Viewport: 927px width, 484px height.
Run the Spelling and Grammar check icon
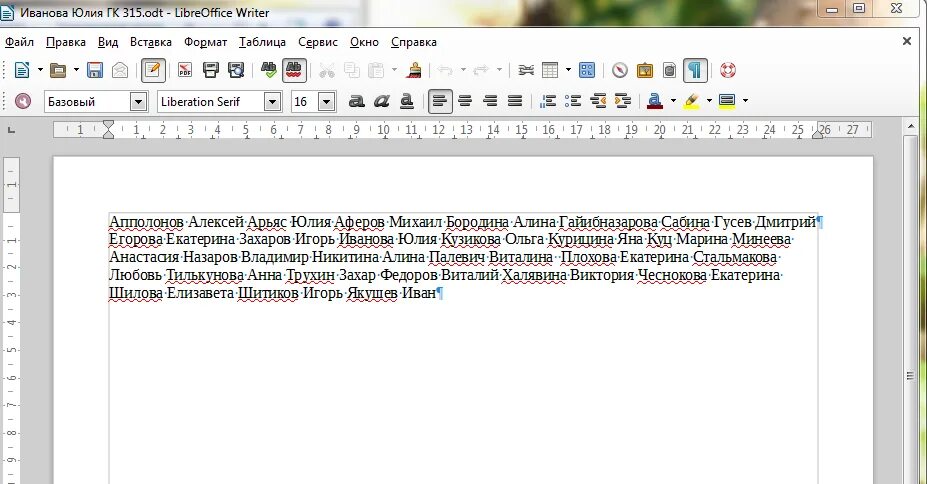pos(268,70)
